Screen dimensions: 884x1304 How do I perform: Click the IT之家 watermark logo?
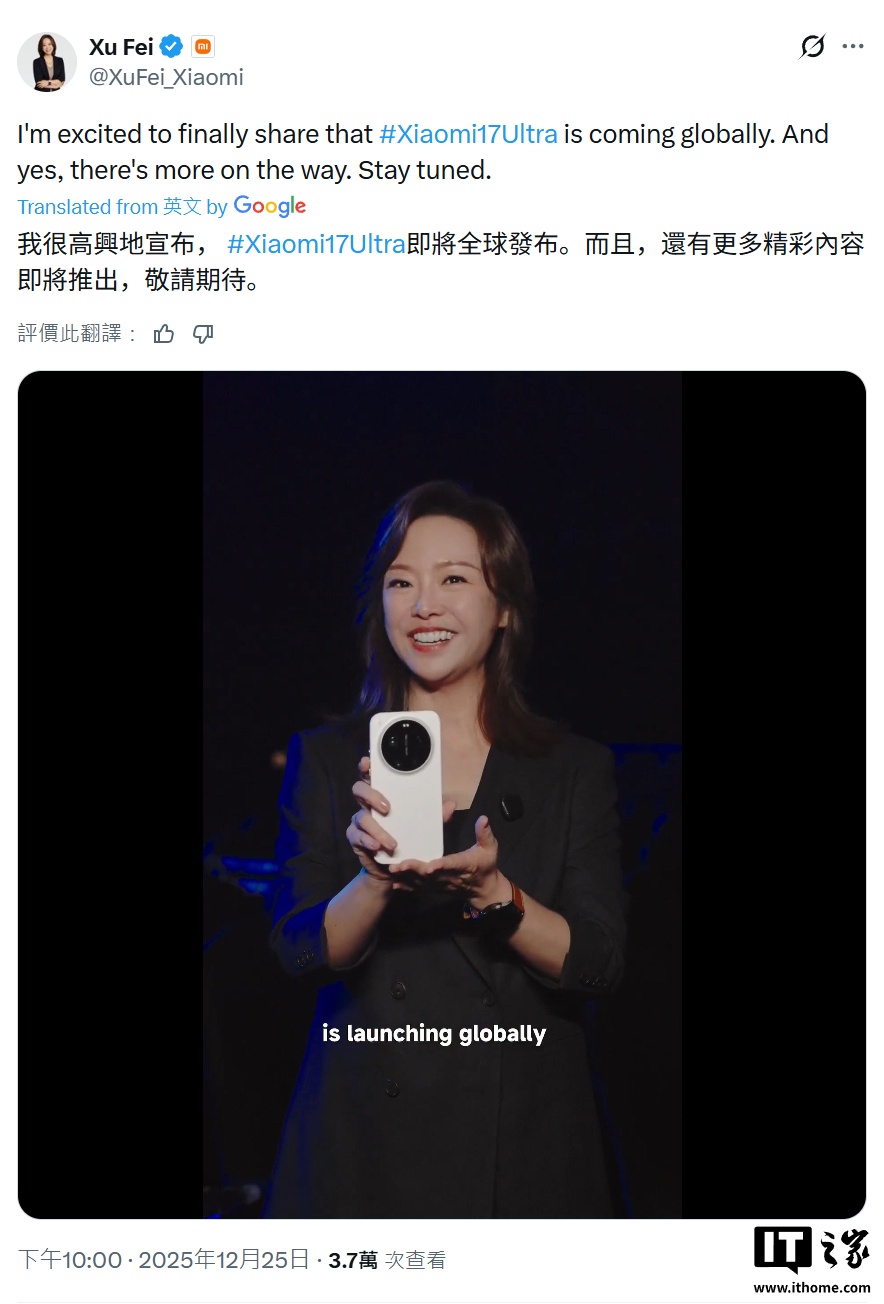click(x=811, y=1250)
